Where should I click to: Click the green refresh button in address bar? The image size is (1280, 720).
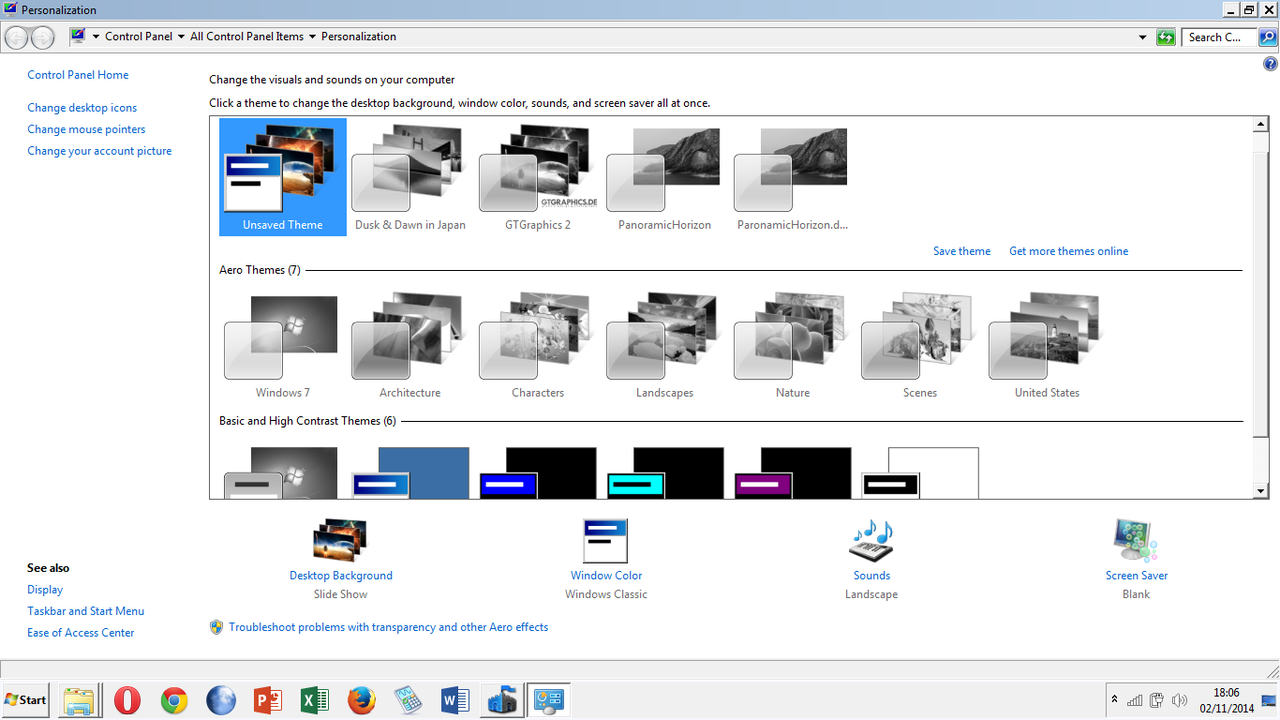(1165, 37)
